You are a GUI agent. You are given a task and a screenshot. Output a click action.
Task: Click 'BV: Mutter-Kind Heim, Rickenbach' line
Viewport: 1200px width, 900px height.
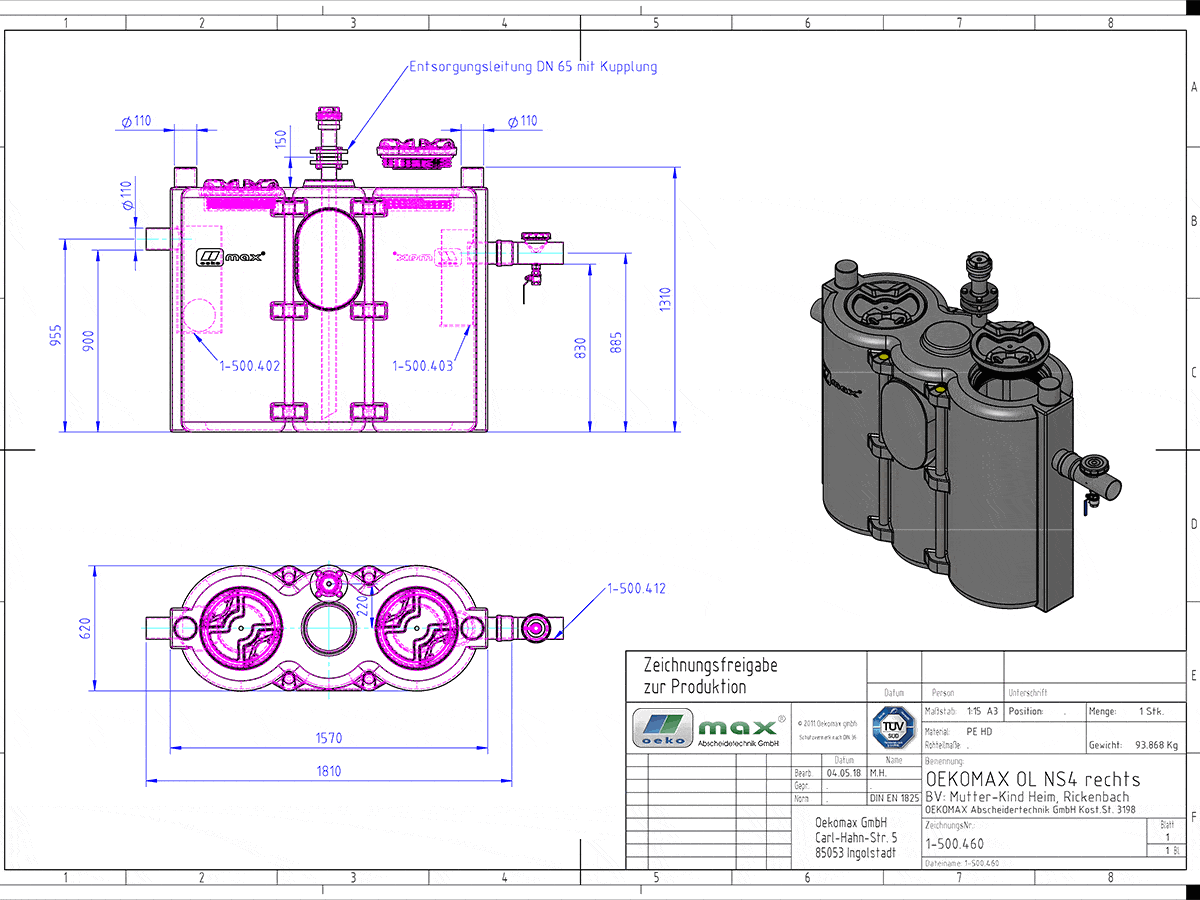click(x=1027, y=797)
